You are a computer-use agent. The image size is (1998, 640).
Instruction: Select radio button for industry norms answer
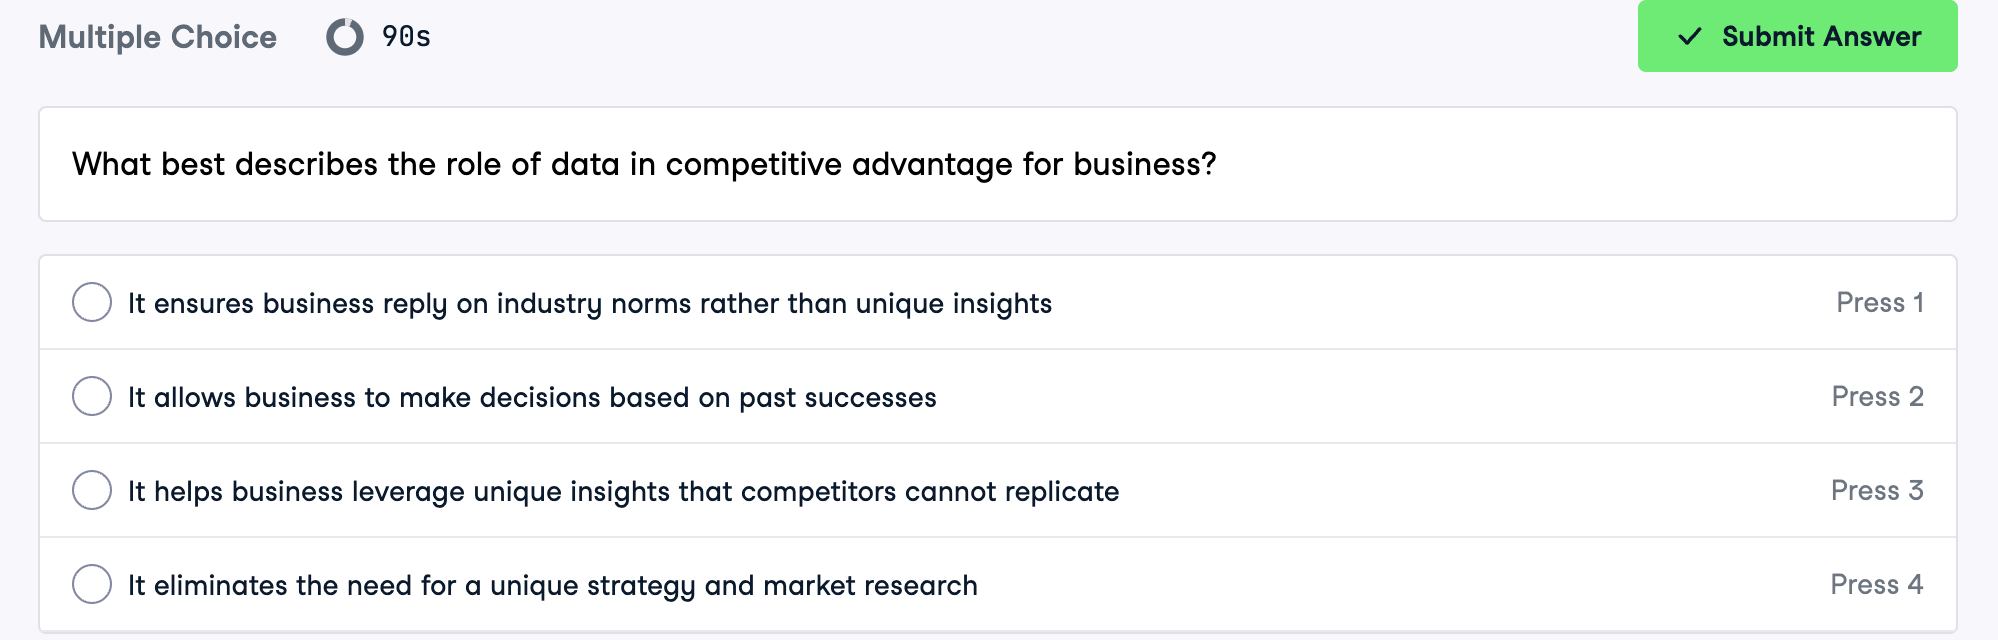(x=92, y=302)
